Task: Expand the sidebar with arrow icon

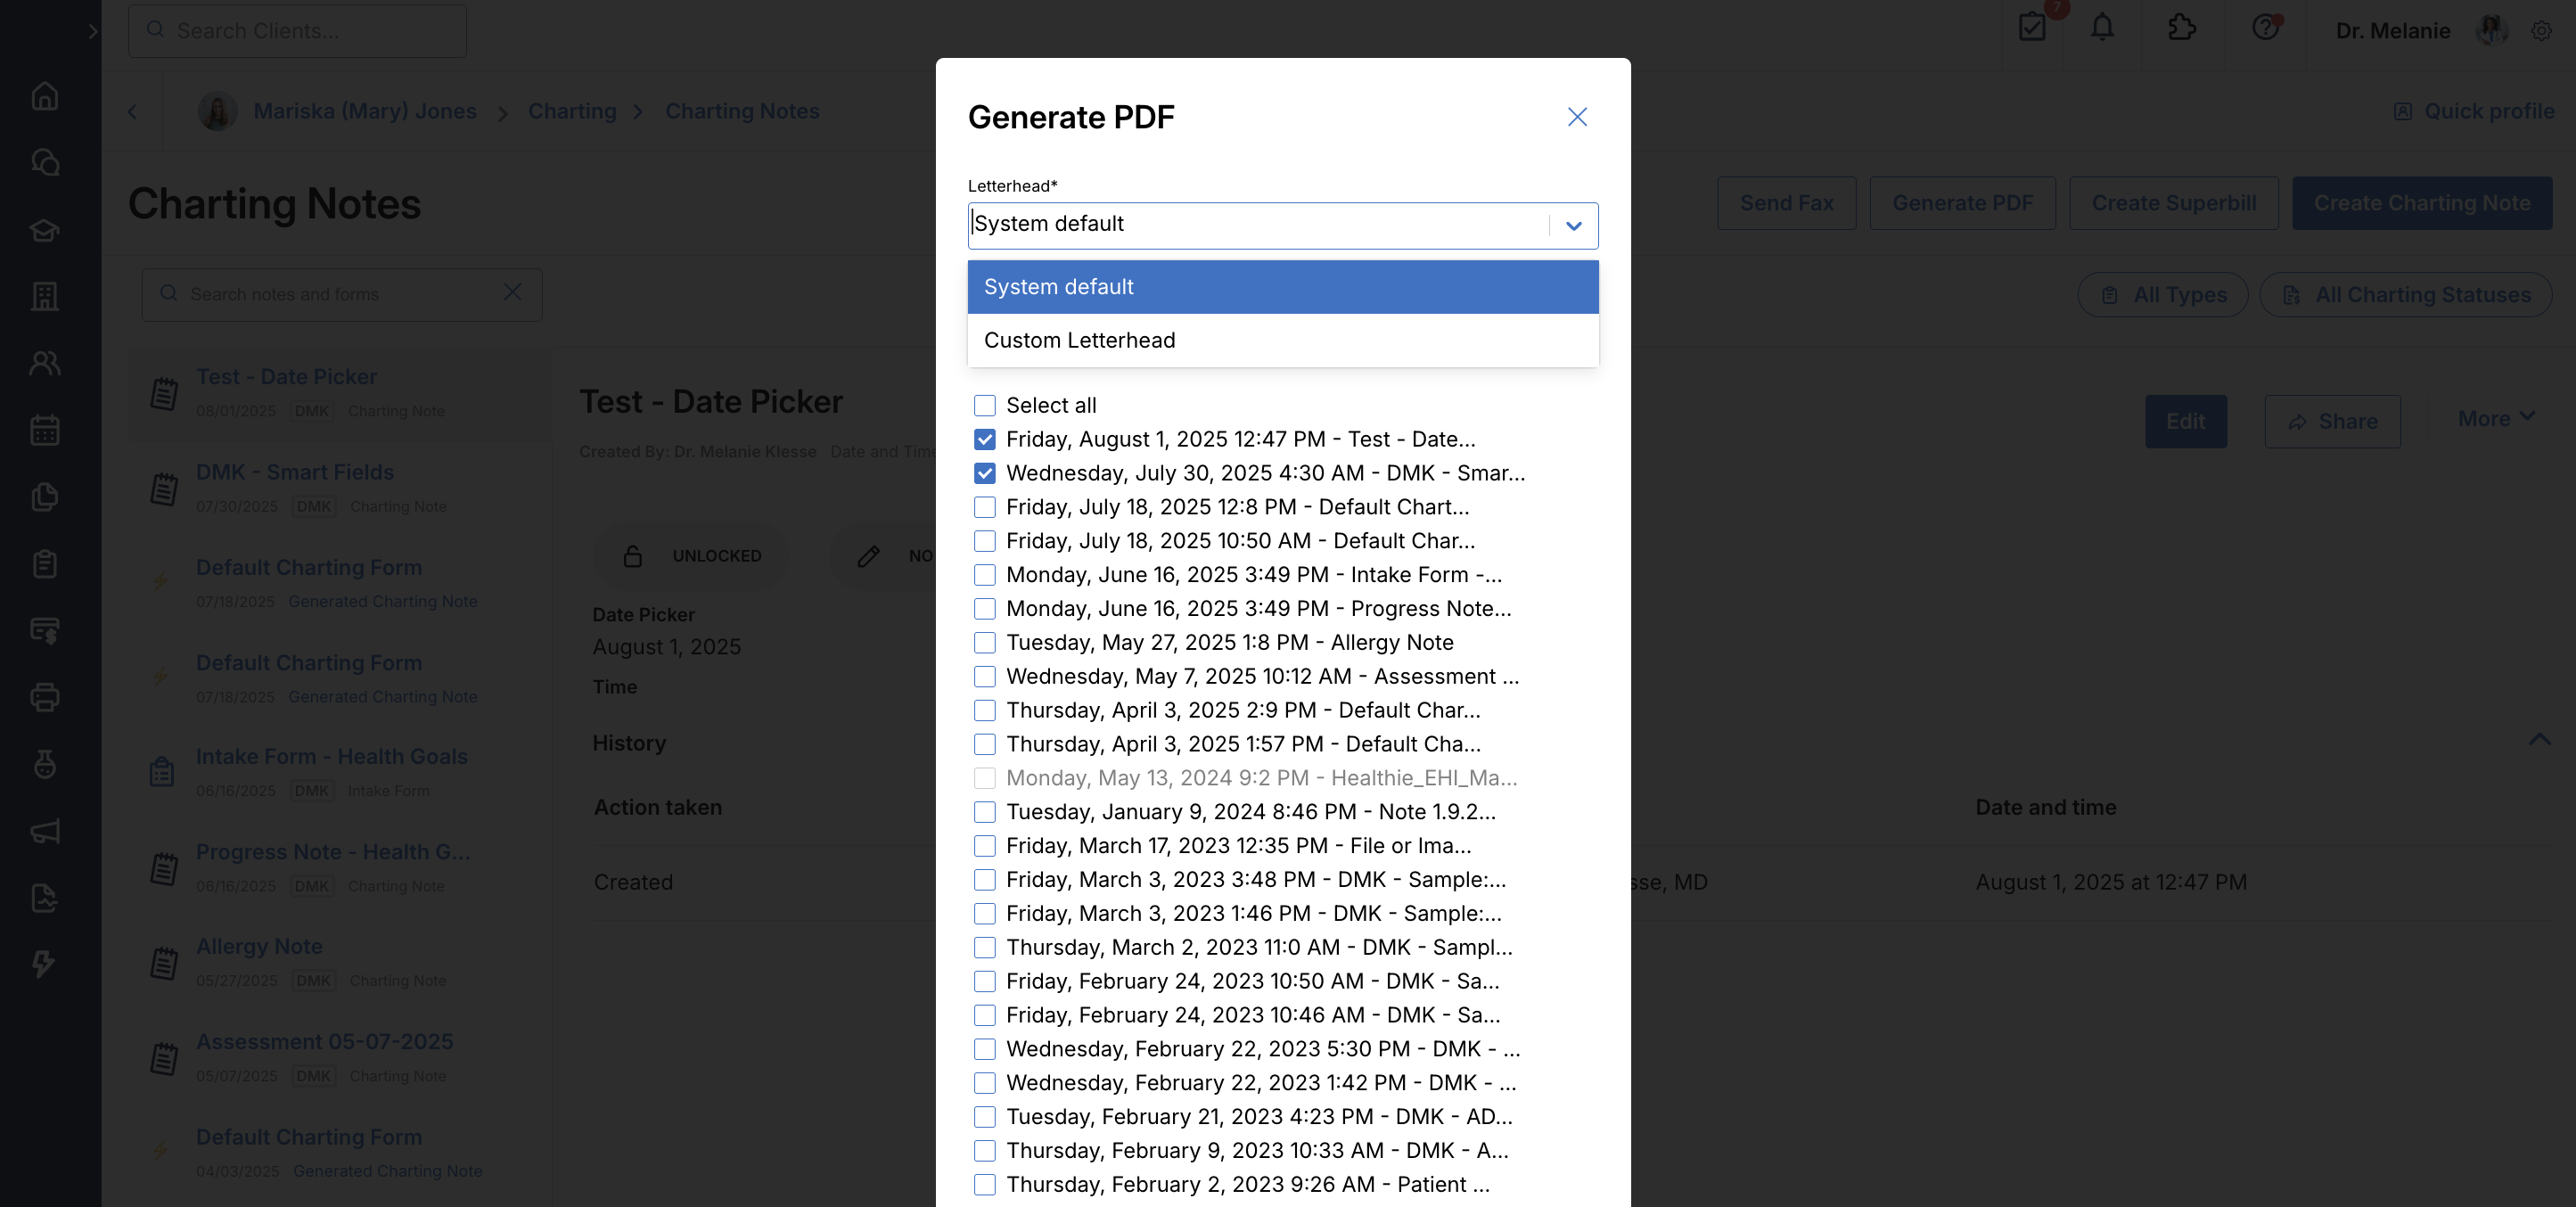Action: click(x=92, y=31)
